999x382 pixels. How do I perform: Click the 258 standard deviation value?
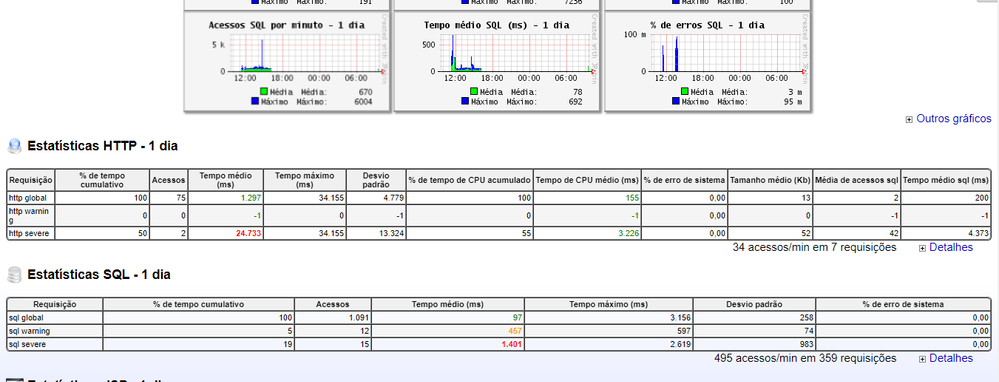point(806,317)
